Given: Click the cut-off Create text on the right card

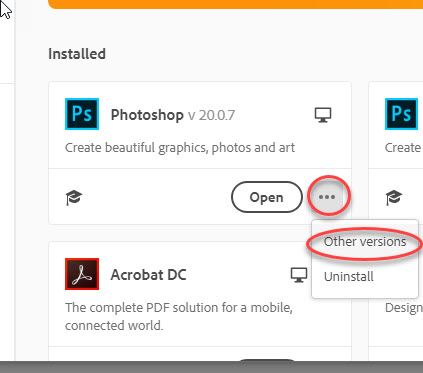Looking at the screenshot, I should pos(403,148).
